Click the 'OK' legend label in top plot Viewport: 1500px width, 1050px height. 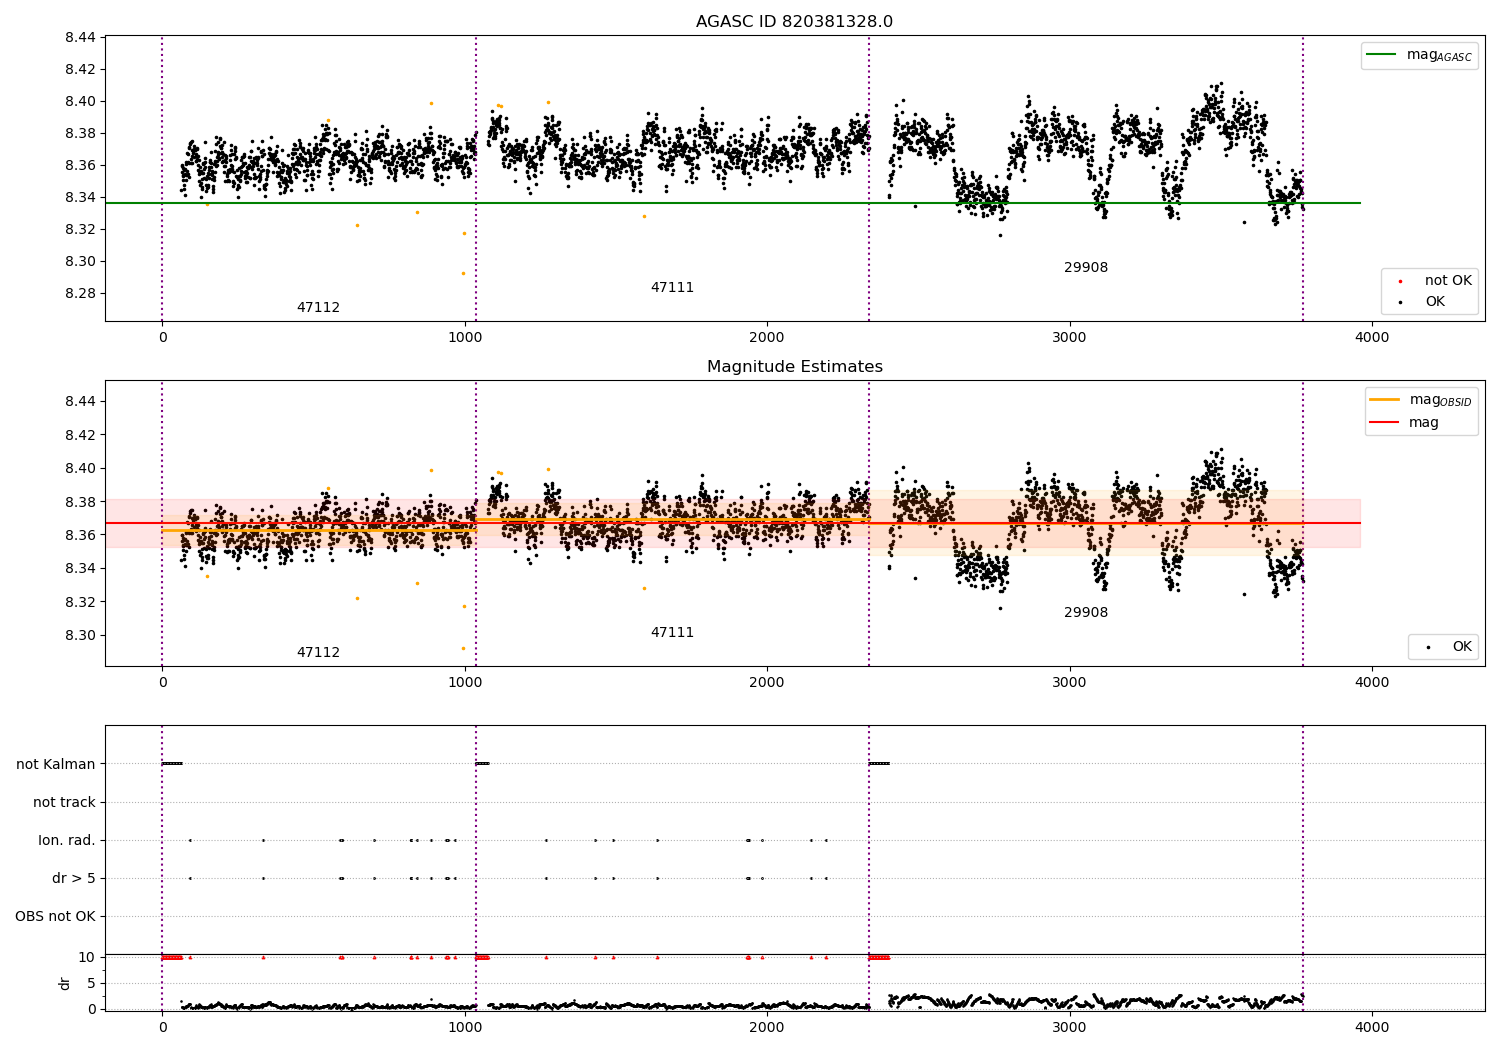[1435, 302]
